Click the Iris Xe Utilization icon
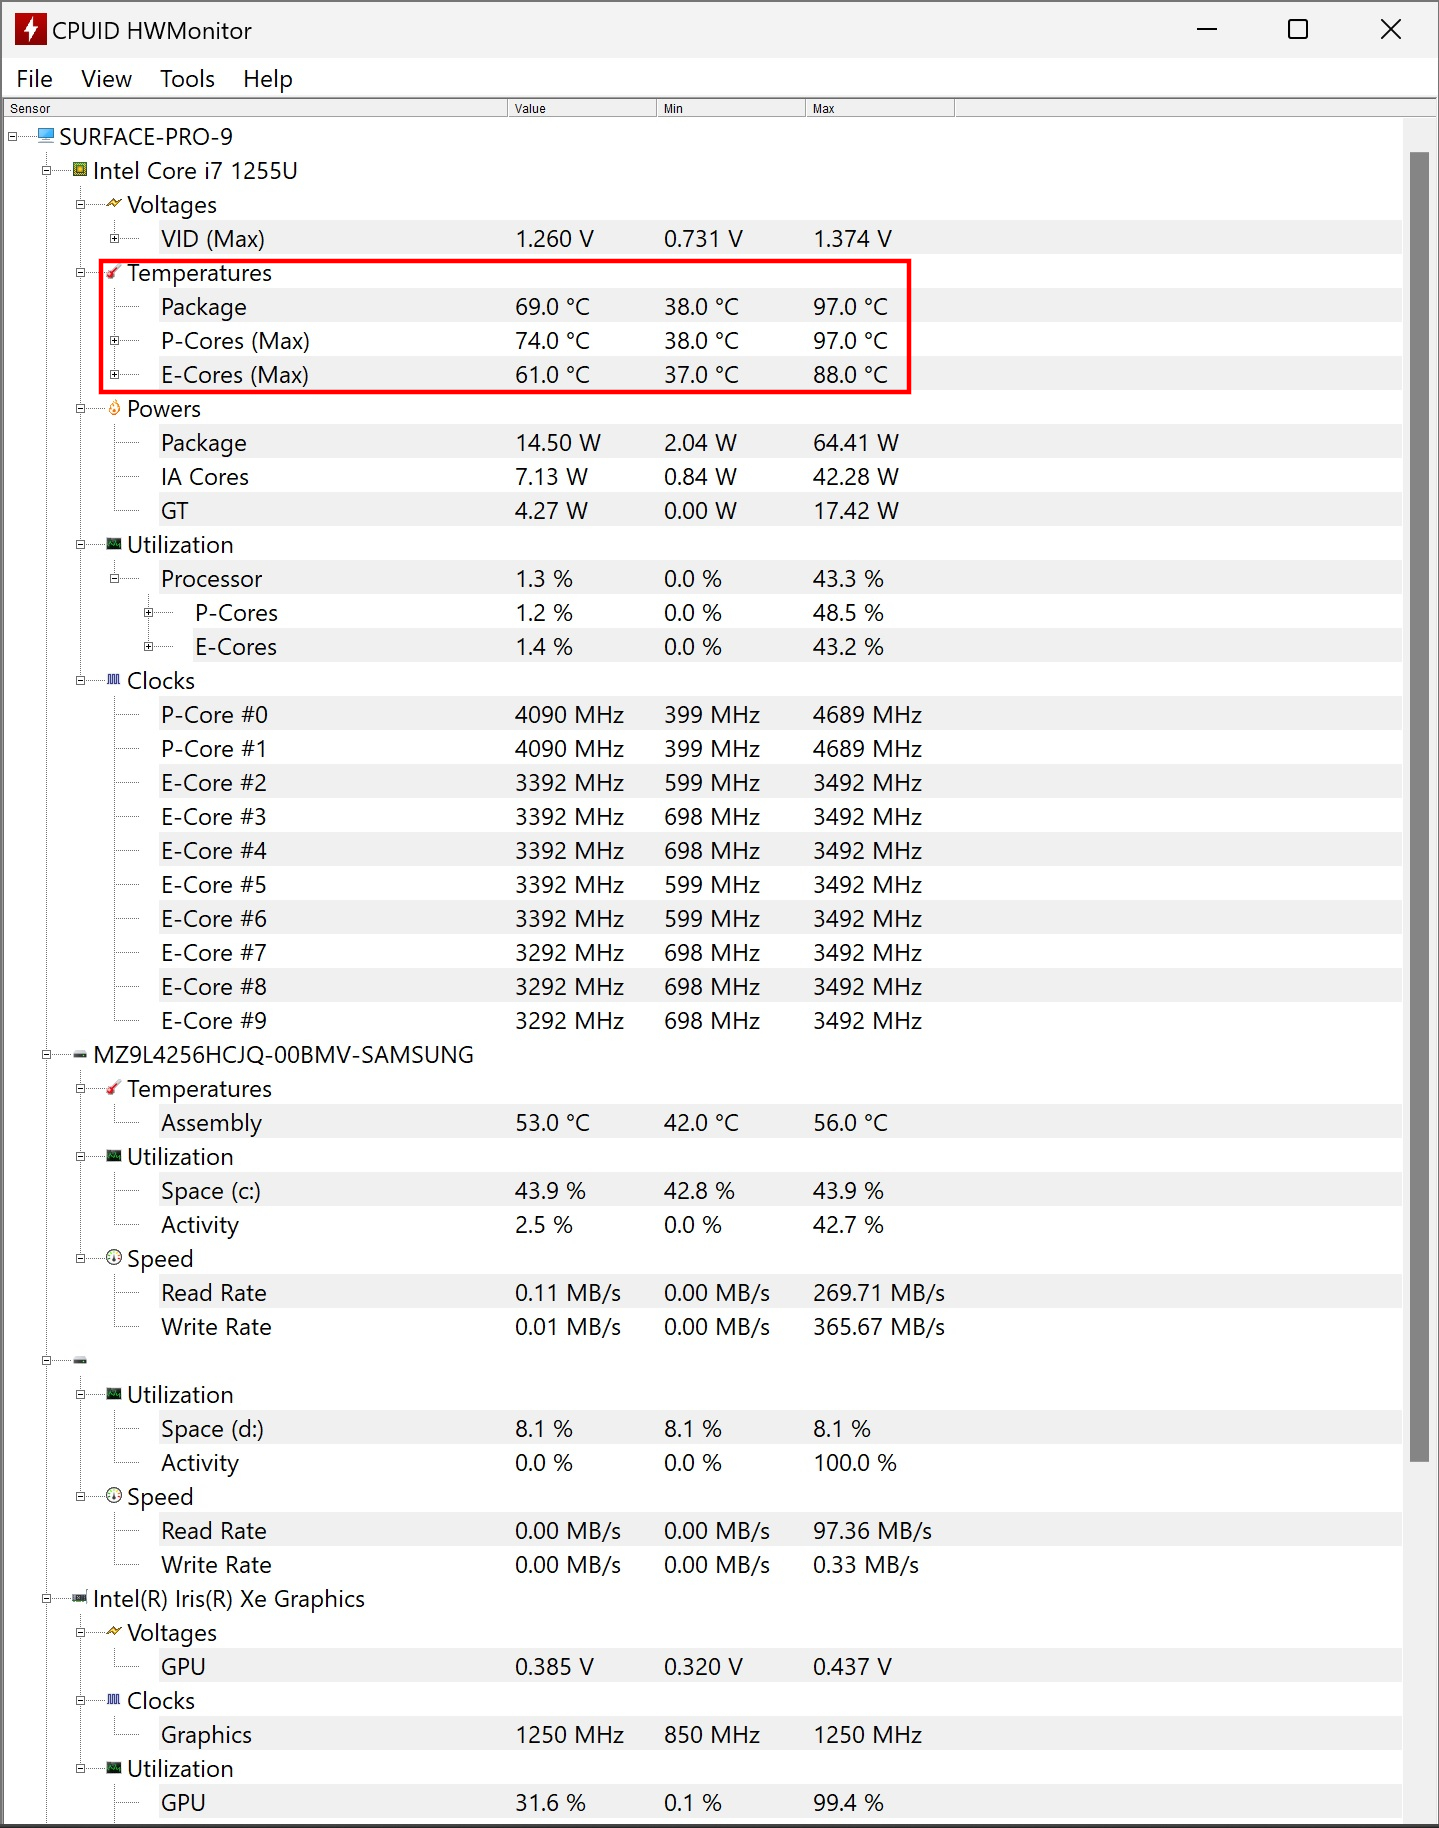 click(114, 1767)
